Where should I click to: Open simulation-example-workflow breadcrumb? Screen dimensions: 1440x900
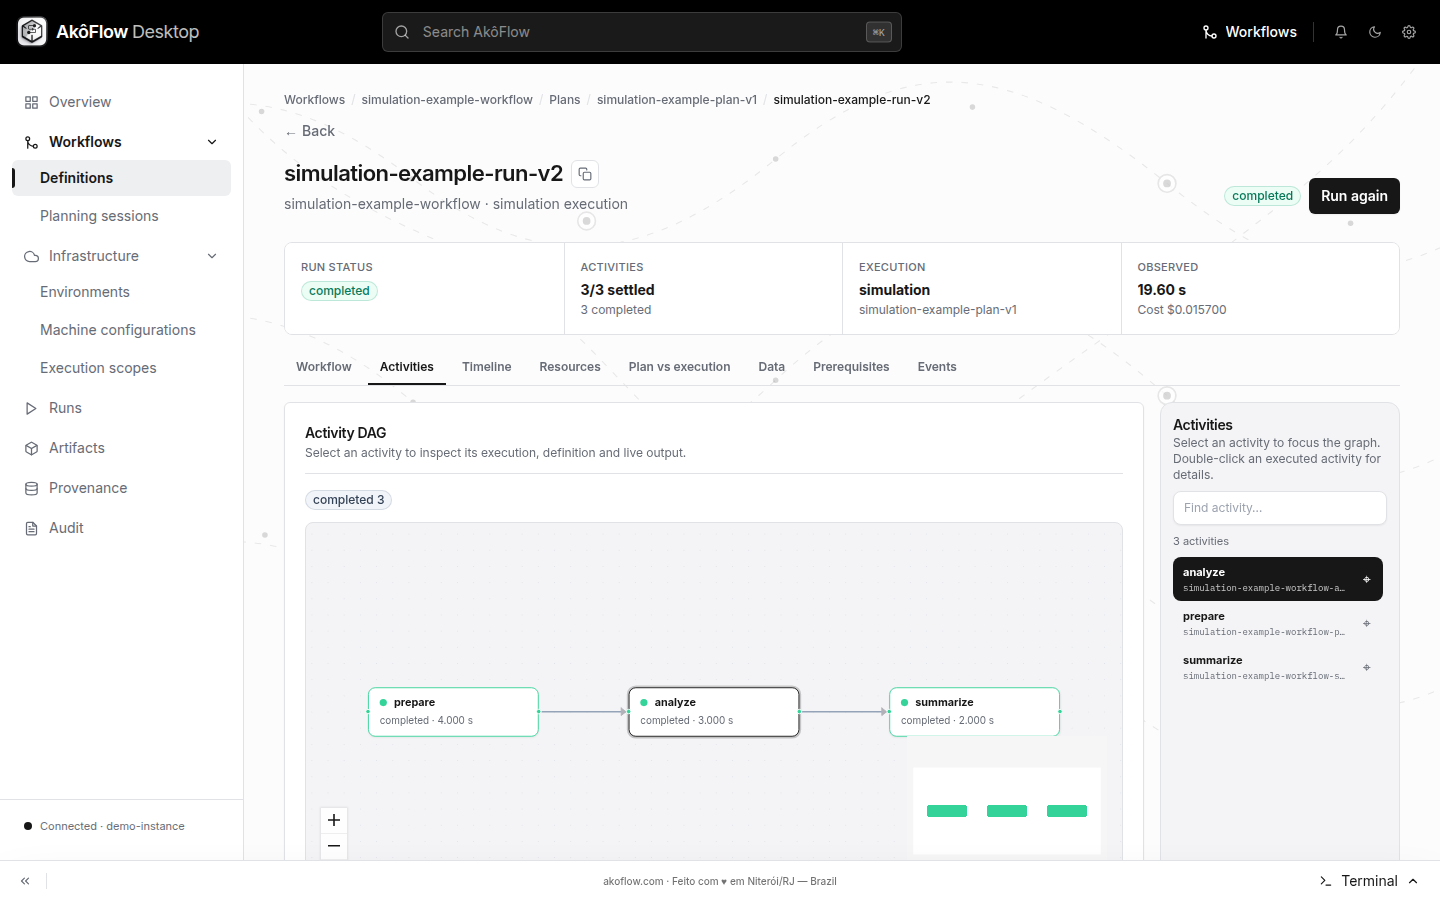tap(447, 100)
